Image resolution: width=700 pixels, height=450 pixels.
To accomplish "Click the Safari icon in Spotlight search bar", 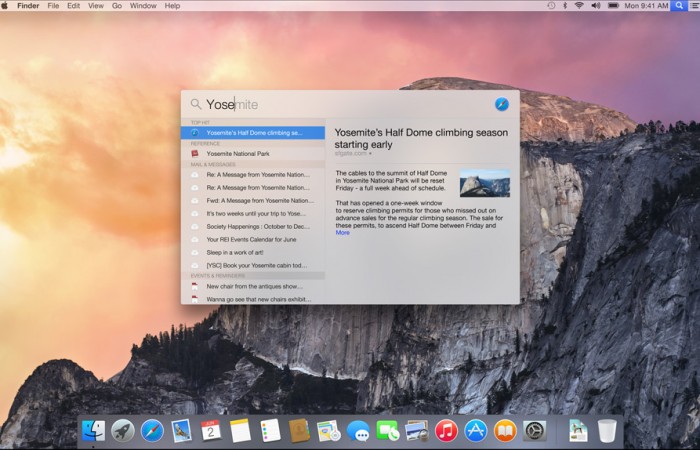I will coord(501,104).
